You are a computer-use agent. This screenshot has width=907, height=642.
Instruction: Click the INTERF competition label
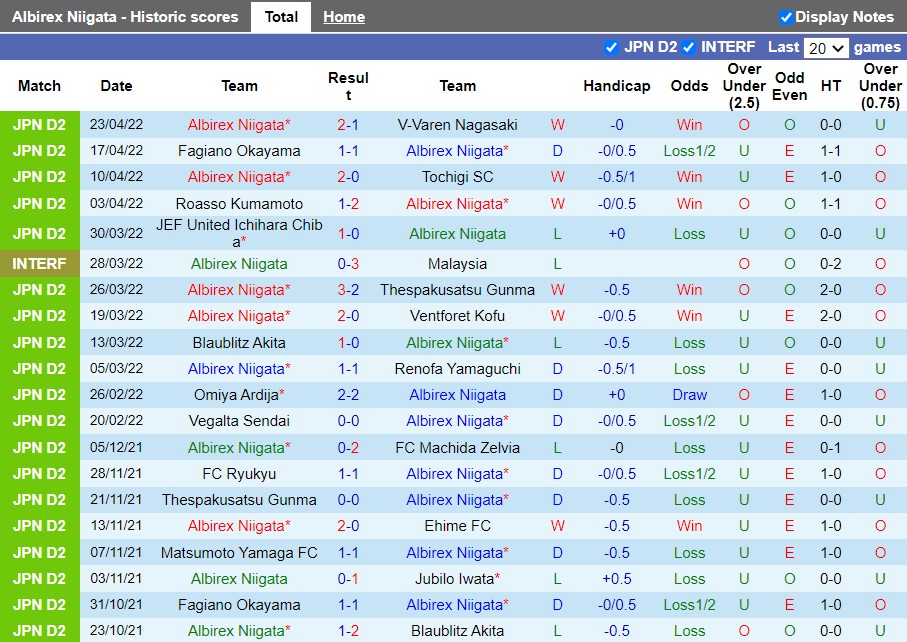point(39,264)
